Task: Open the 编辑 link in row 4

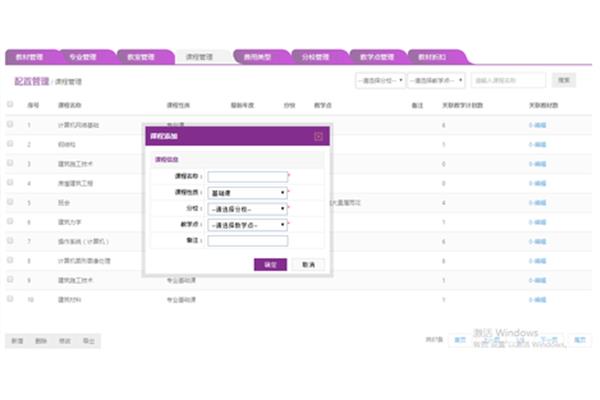Action: pyautogui.click(x=538, y=183)
